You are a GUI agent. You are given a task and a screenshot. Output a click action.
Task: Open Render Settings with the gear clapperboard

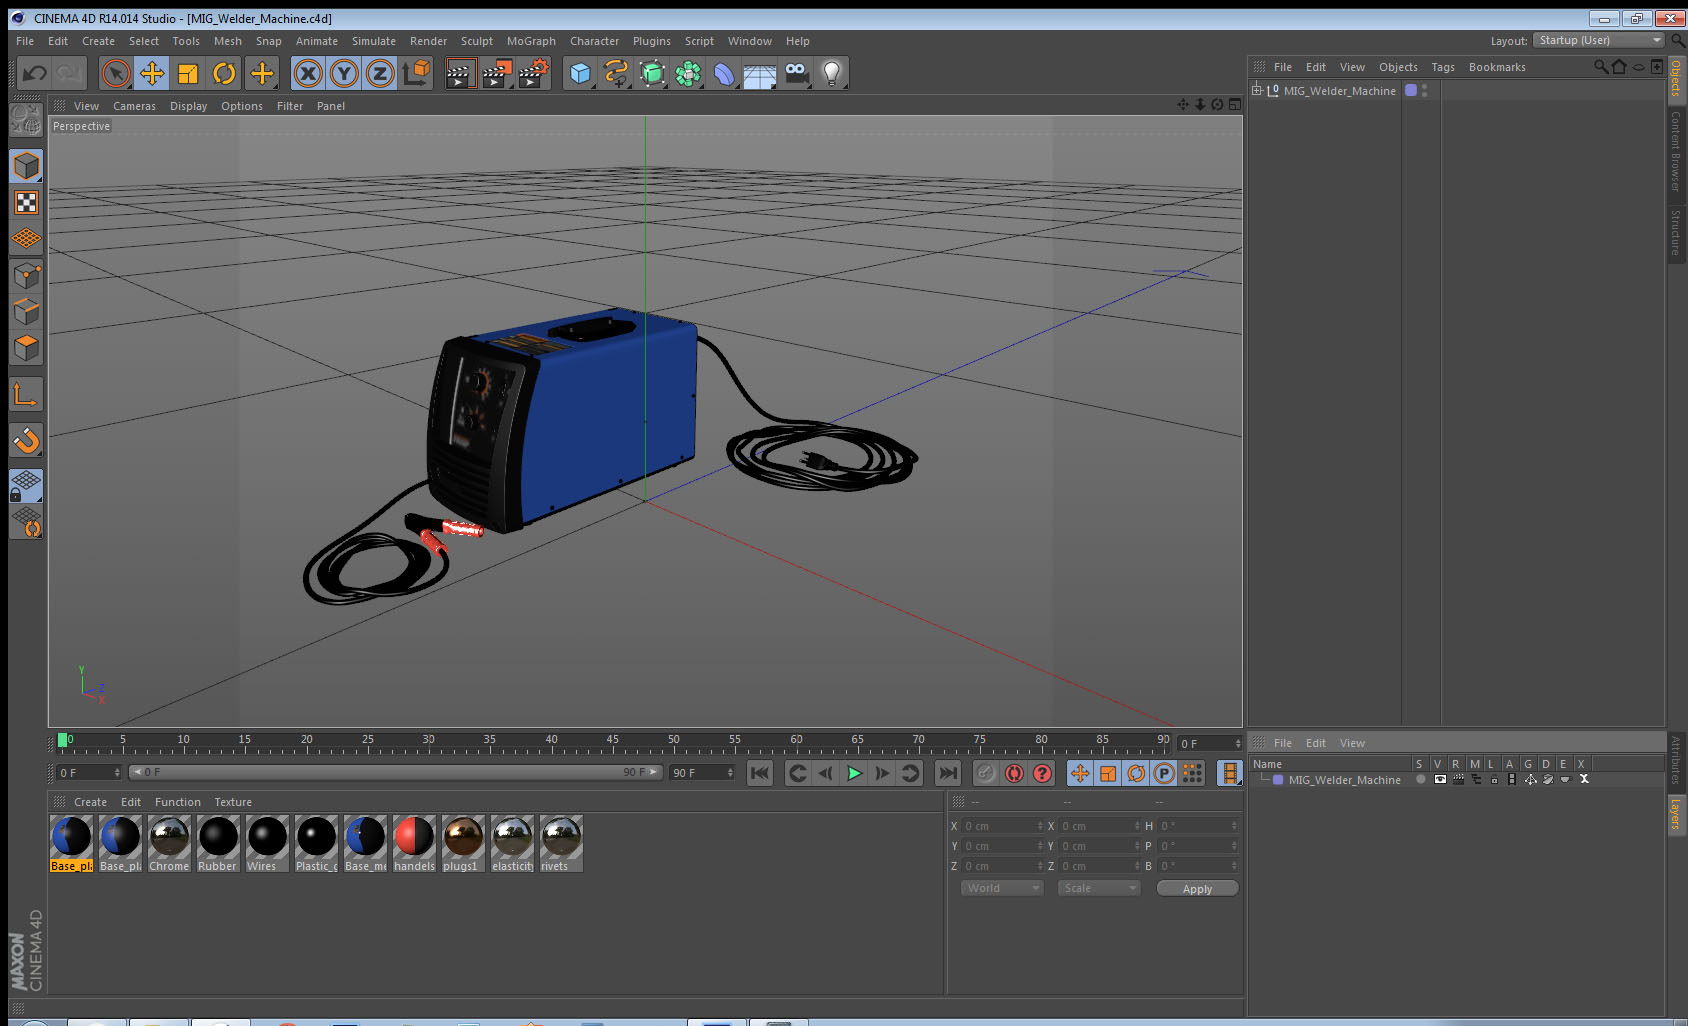[x=534, y=73]
